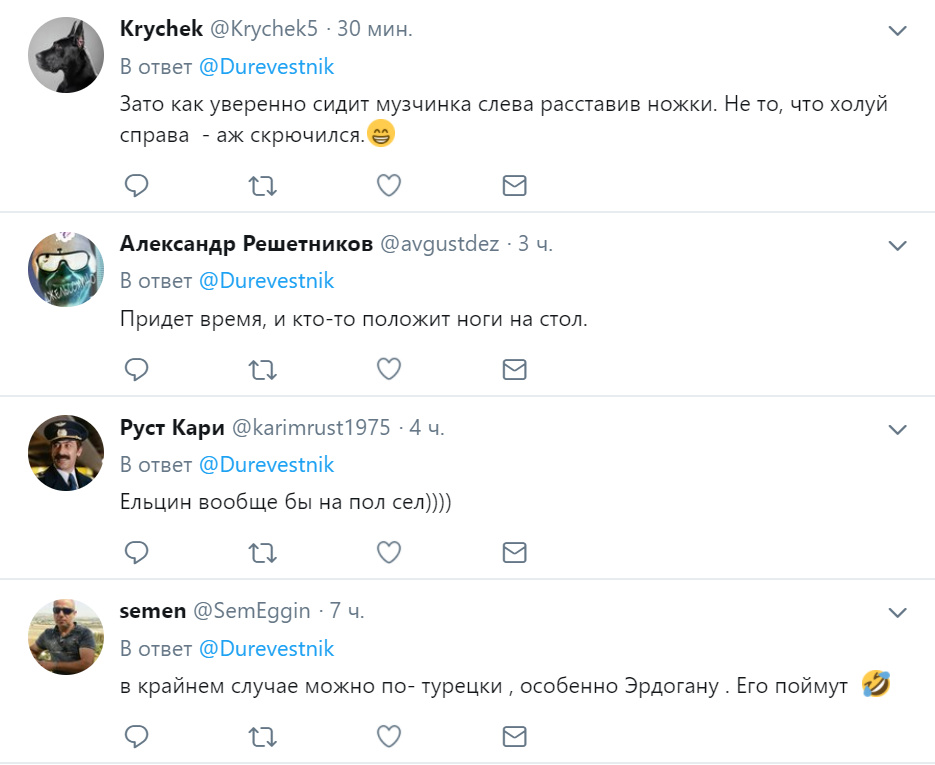Reply to Руст Кари's tweet
Image resolution: width=935 pixels, height=765 pixels.
(136, 553)
